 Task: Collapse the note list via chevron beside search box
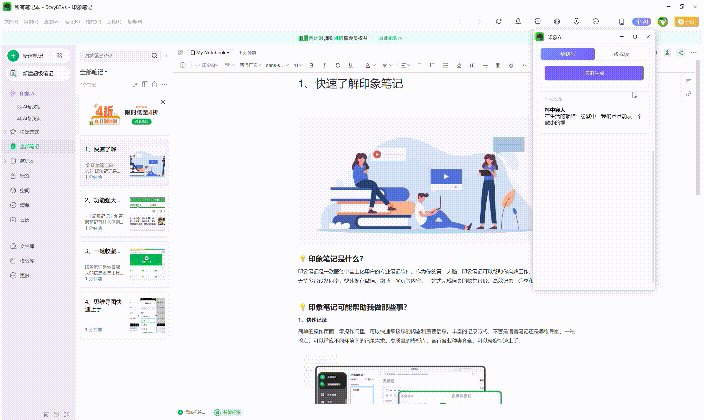tap(167, 56)
